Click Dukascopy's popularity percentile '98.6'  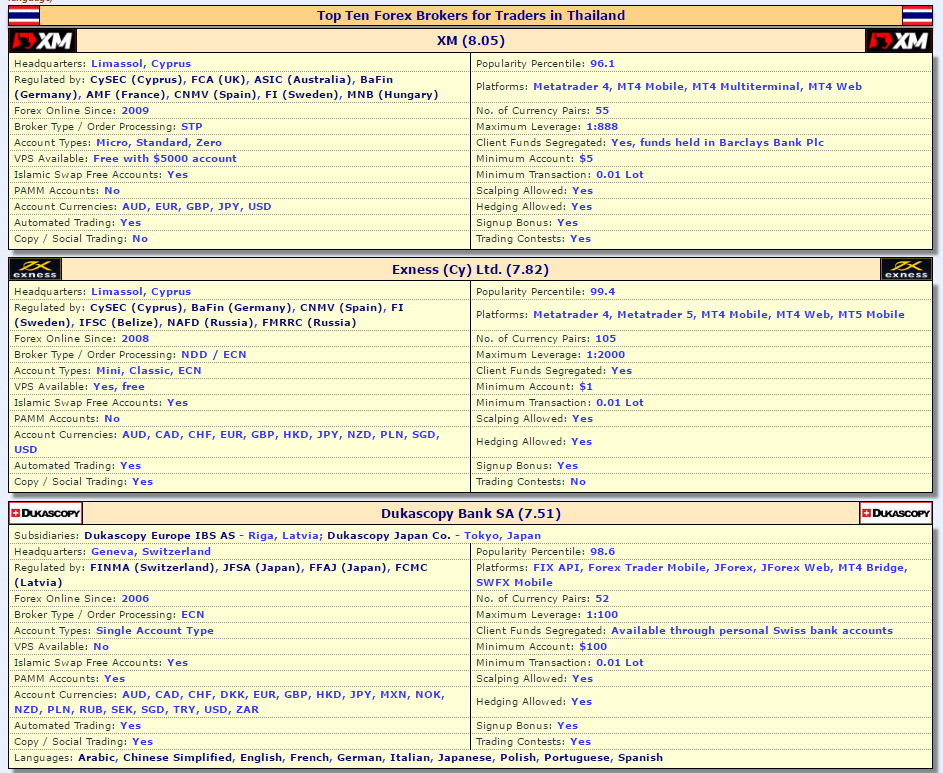603,552
